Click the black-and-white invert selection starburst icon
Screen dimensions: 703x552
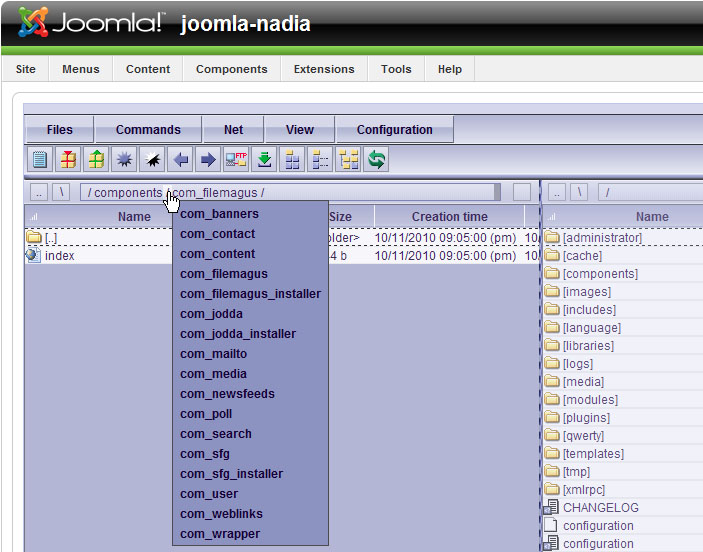pos(152,159)
